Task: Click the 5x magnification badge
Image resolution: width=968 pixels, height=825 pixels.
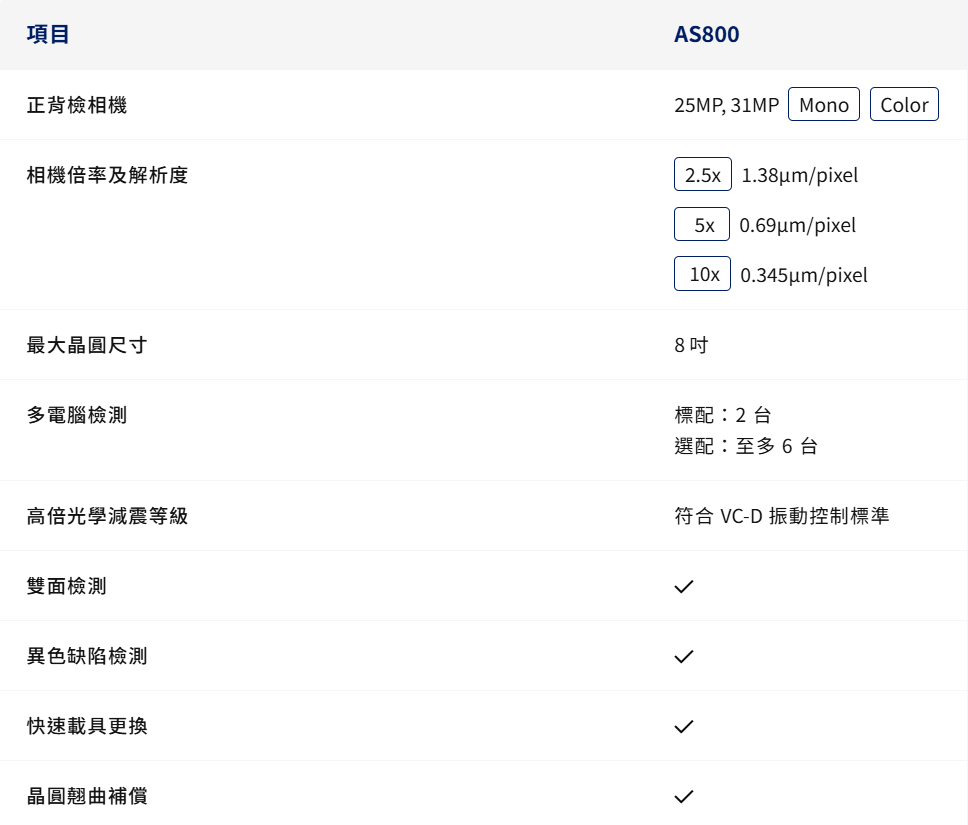Action: pyautogui.click(x=702, y=224)
